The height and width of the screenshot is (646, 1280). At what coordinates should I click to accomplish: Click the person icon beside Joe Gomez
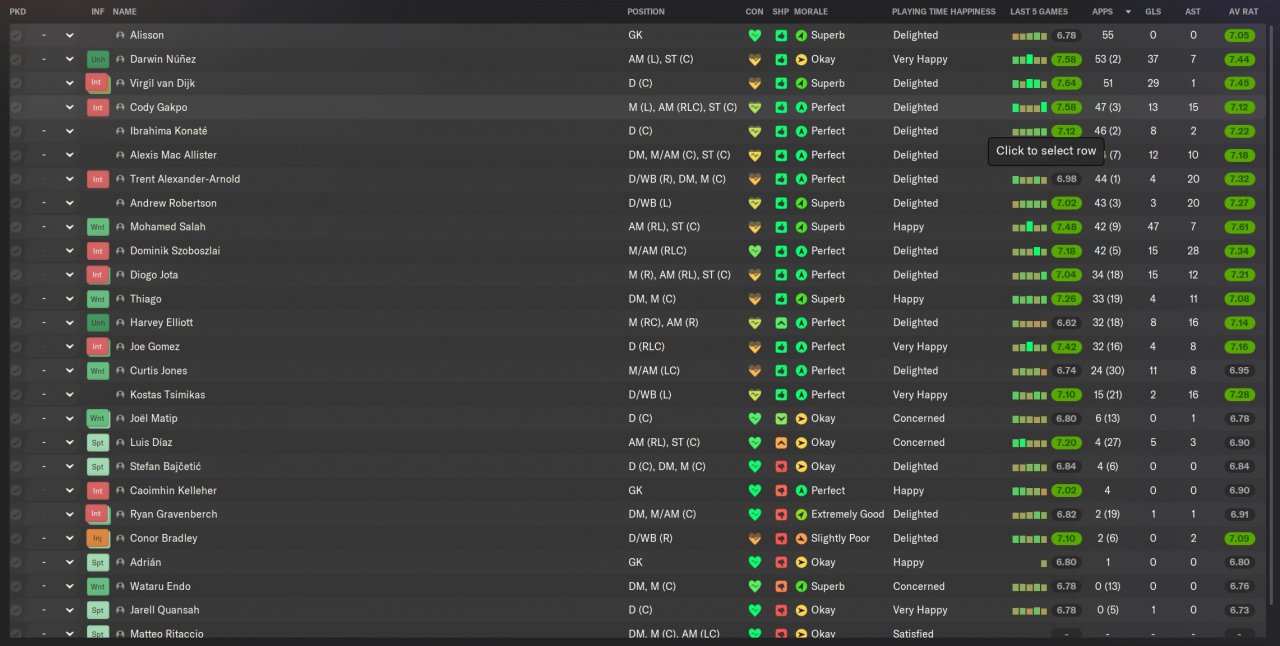click(121, 347)
